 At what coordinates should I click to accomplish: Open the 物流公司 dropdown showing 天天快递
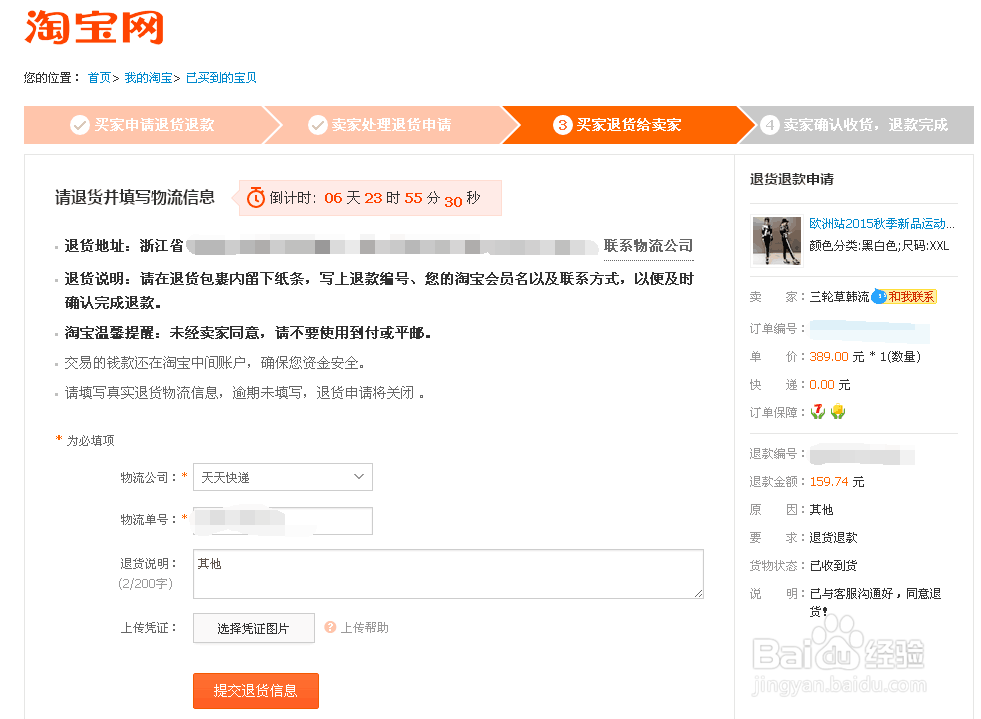(x=283, y=477)
